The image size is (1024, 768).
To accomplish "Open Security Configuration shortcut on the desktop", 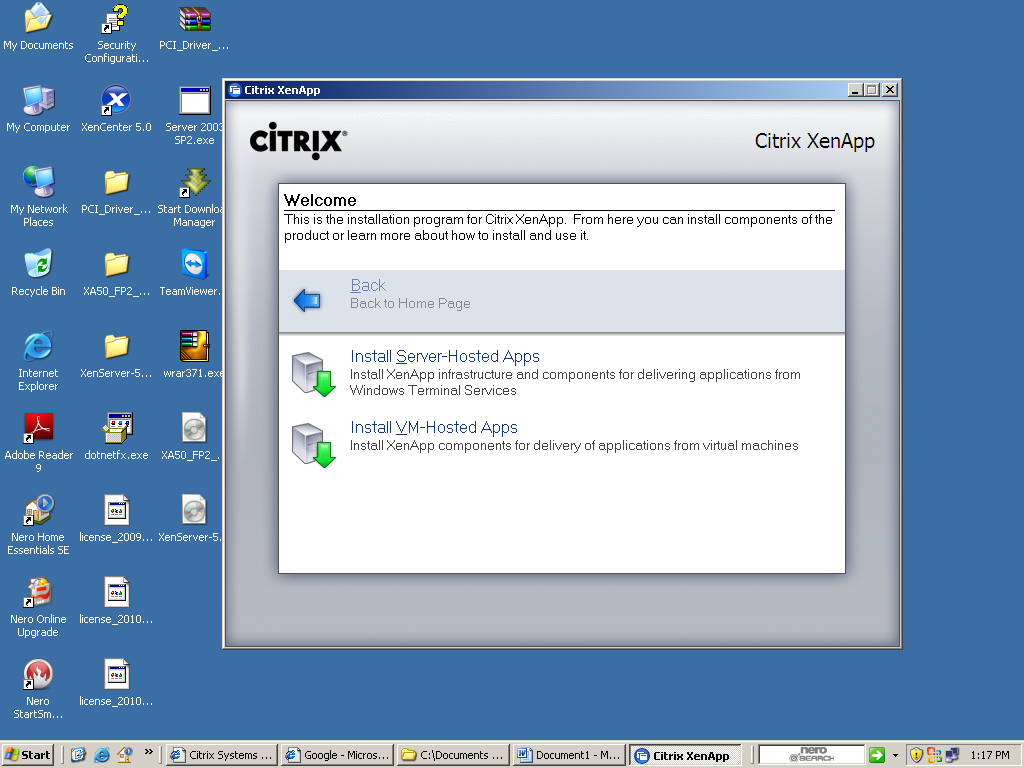I will tap(115, 20).
